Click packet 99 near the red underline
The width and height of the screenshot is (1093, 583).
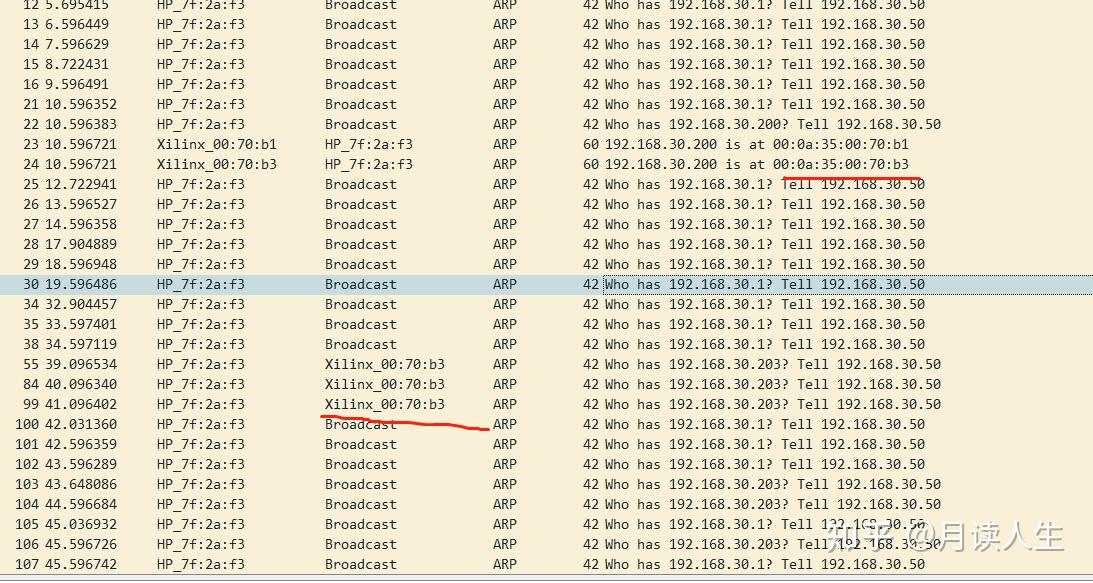click(x=400, y=404)
